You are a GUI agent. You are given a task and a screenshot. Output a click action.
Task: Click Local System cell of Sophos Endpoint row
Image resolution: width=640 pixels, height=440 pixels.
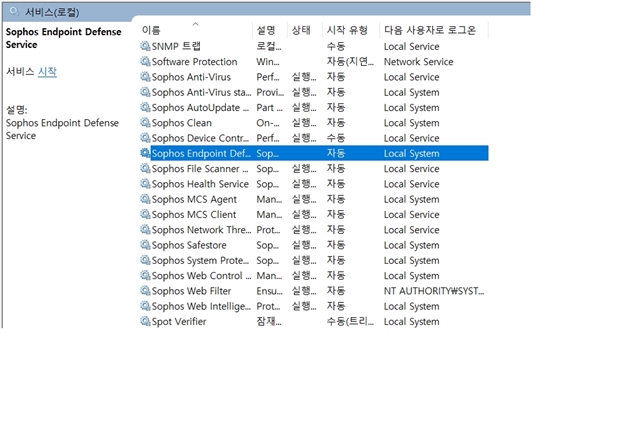pos(411,153)
